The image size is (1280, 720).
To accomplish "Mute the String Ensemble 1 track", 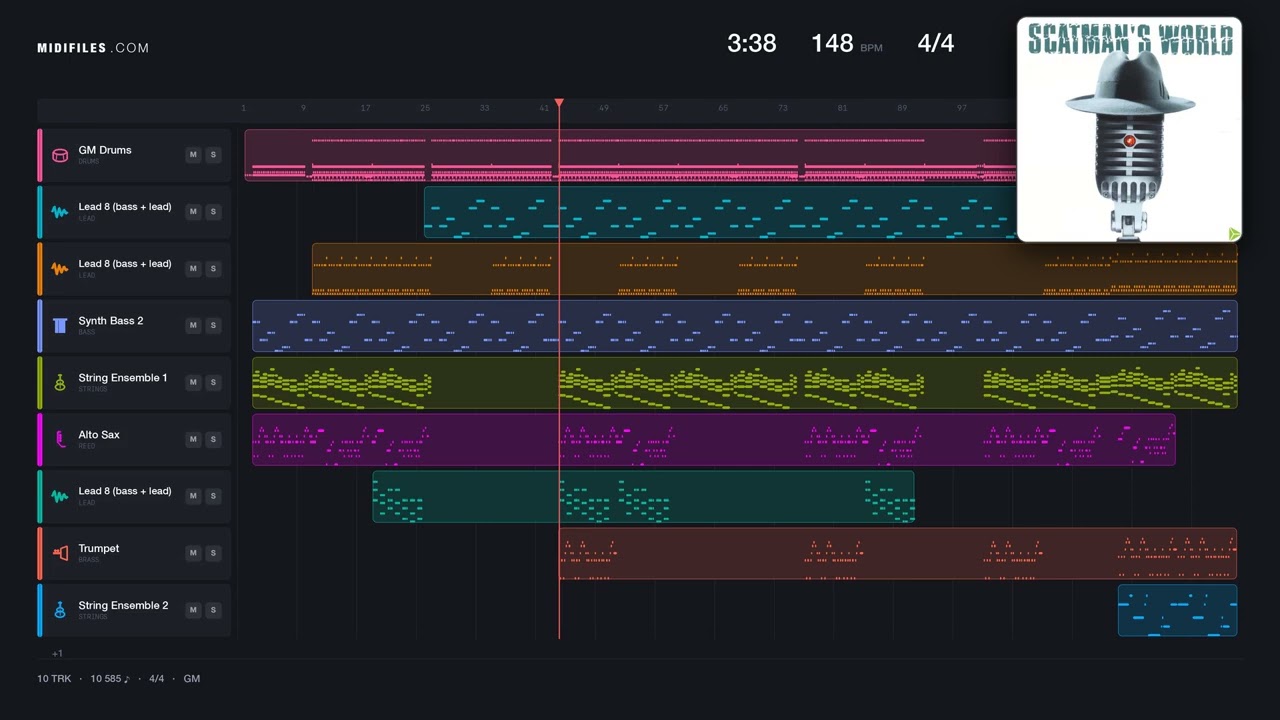I will pos(193,382).
